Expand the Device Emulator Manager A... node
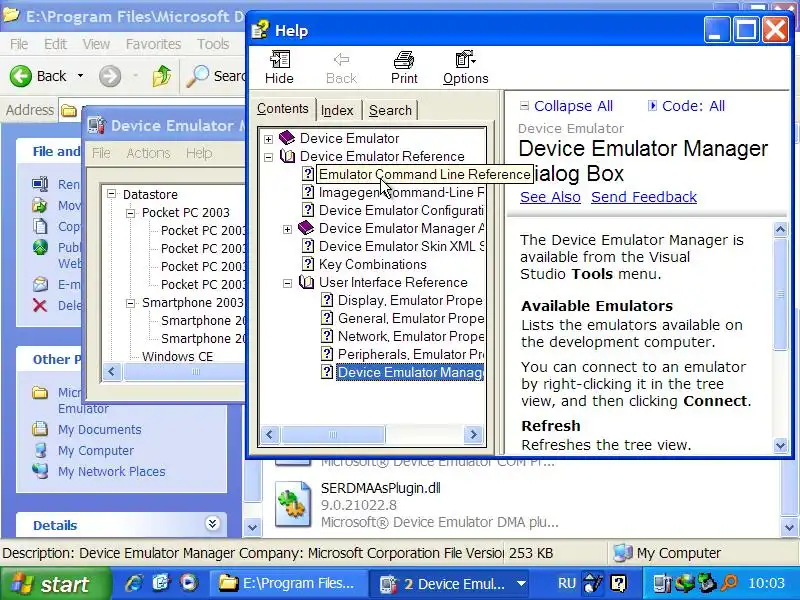 [287, 229]
